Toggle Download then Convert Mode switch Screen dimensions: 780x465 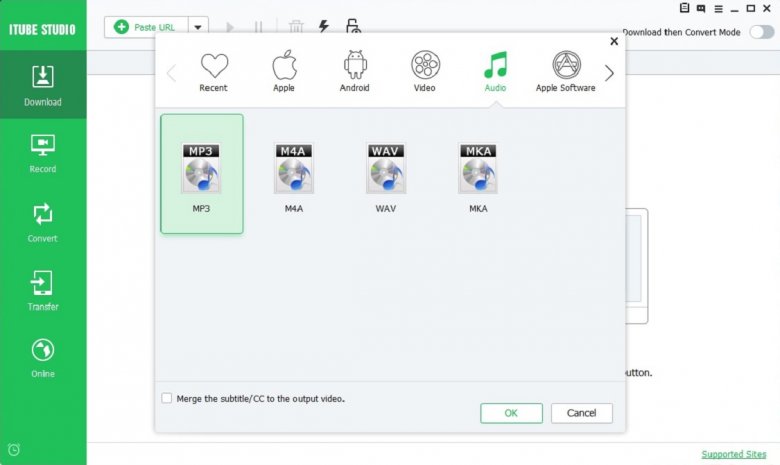(x=762, y=32)
